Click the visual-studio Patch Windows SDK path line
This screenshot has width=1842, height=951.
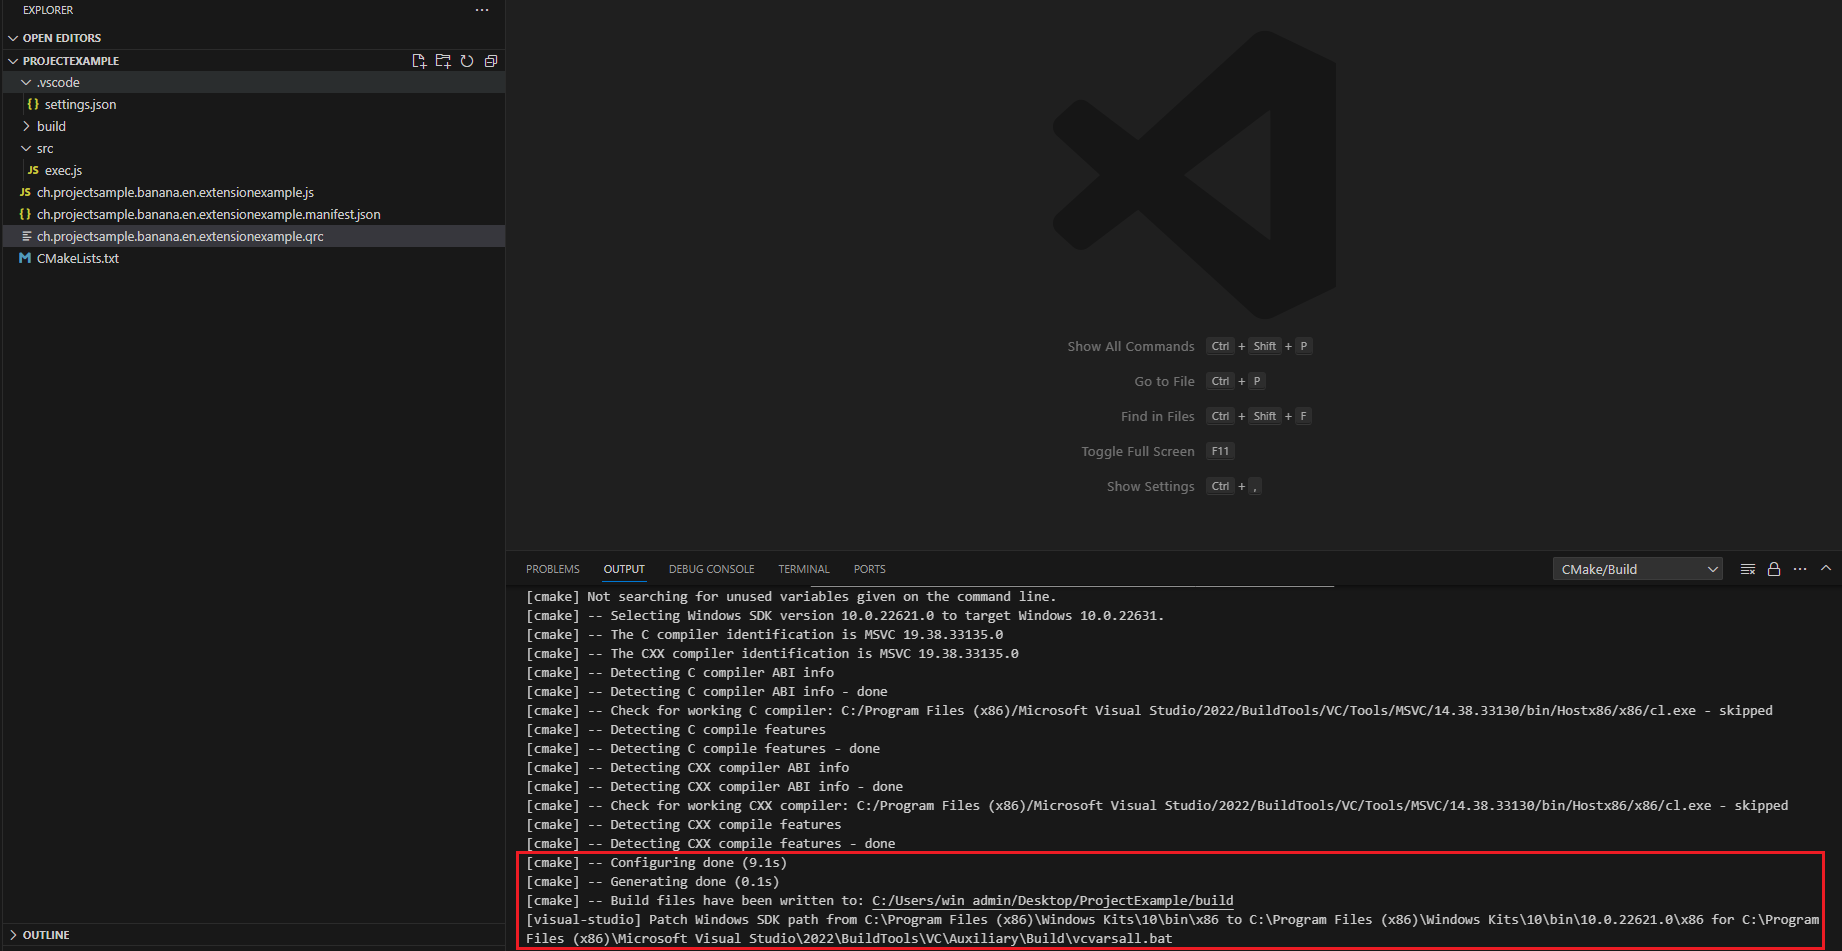point(1173,929)
